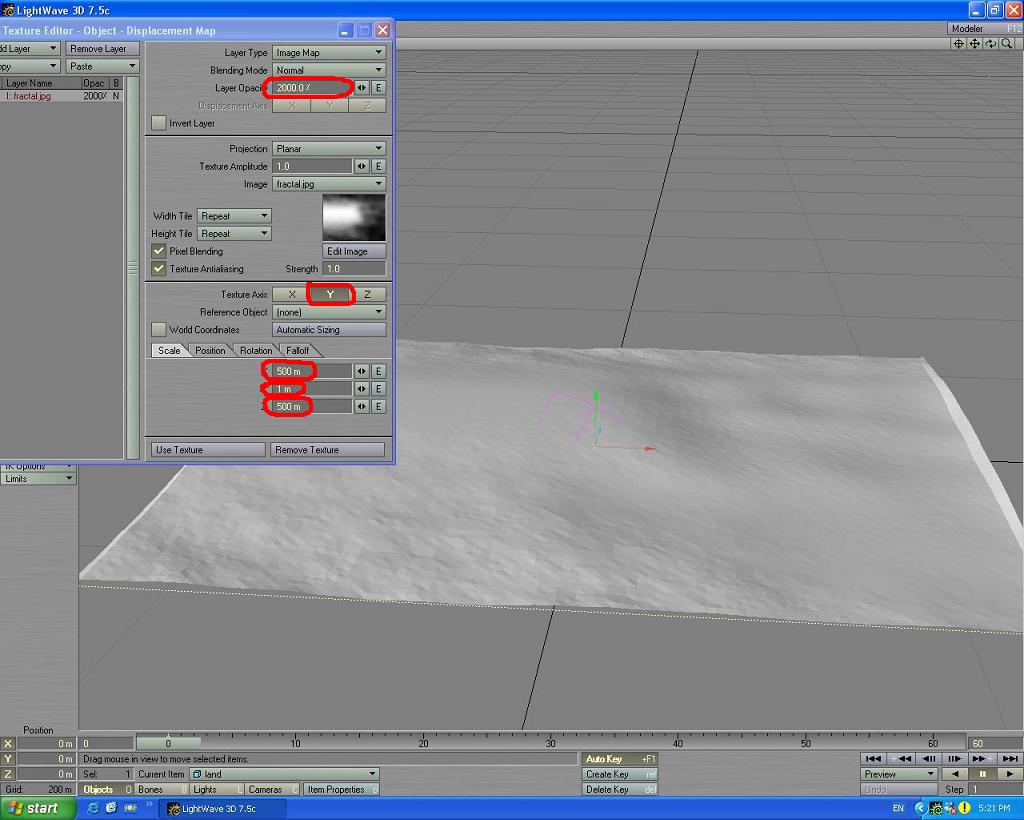Open Internet Explorer from Quick Launch
Screen dimensions: 1024x820
click(x=93, y=808)
